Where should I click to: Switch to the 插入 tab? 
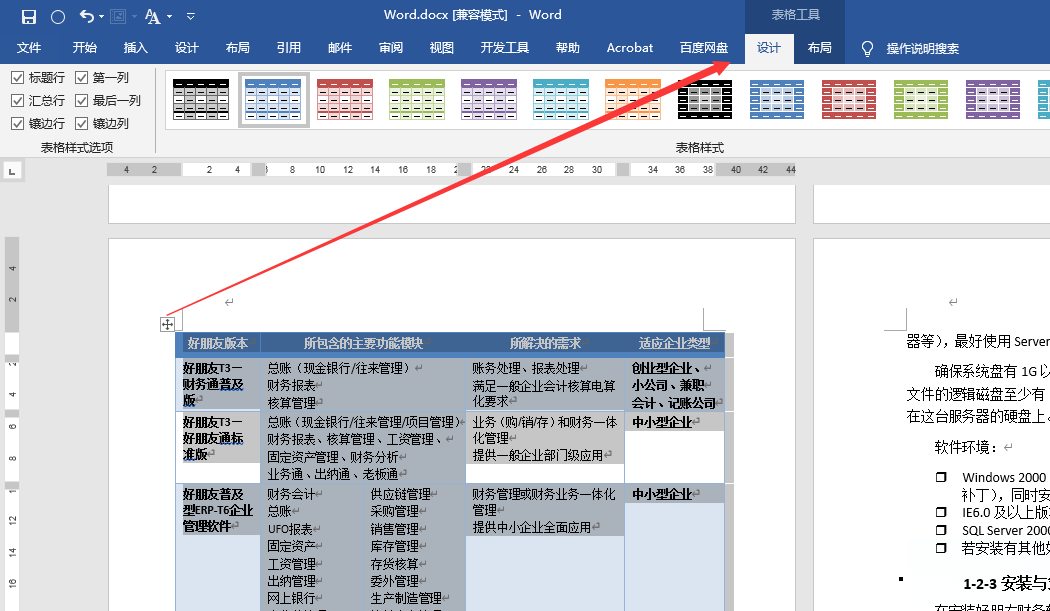(x=136, y=48)
